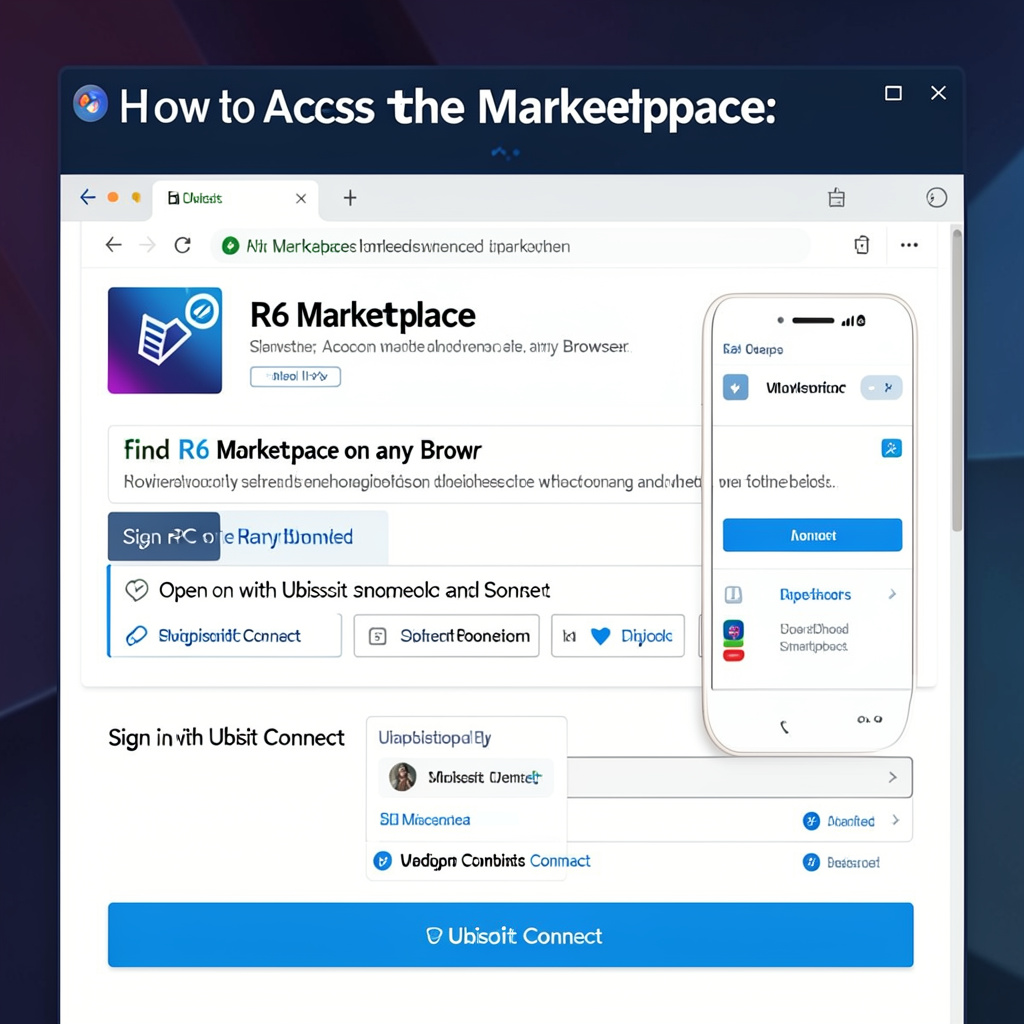Click the calendar icon in tab bar
The height and width of the screenshot is (1024, 1024).
pos(837,198)
